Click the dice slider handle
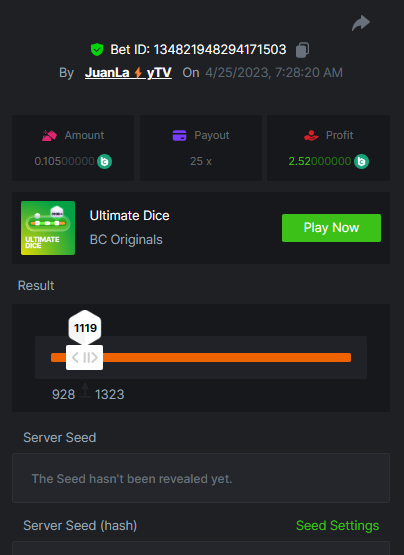Screen dimensions: 404x555 [x=85, y=357]
